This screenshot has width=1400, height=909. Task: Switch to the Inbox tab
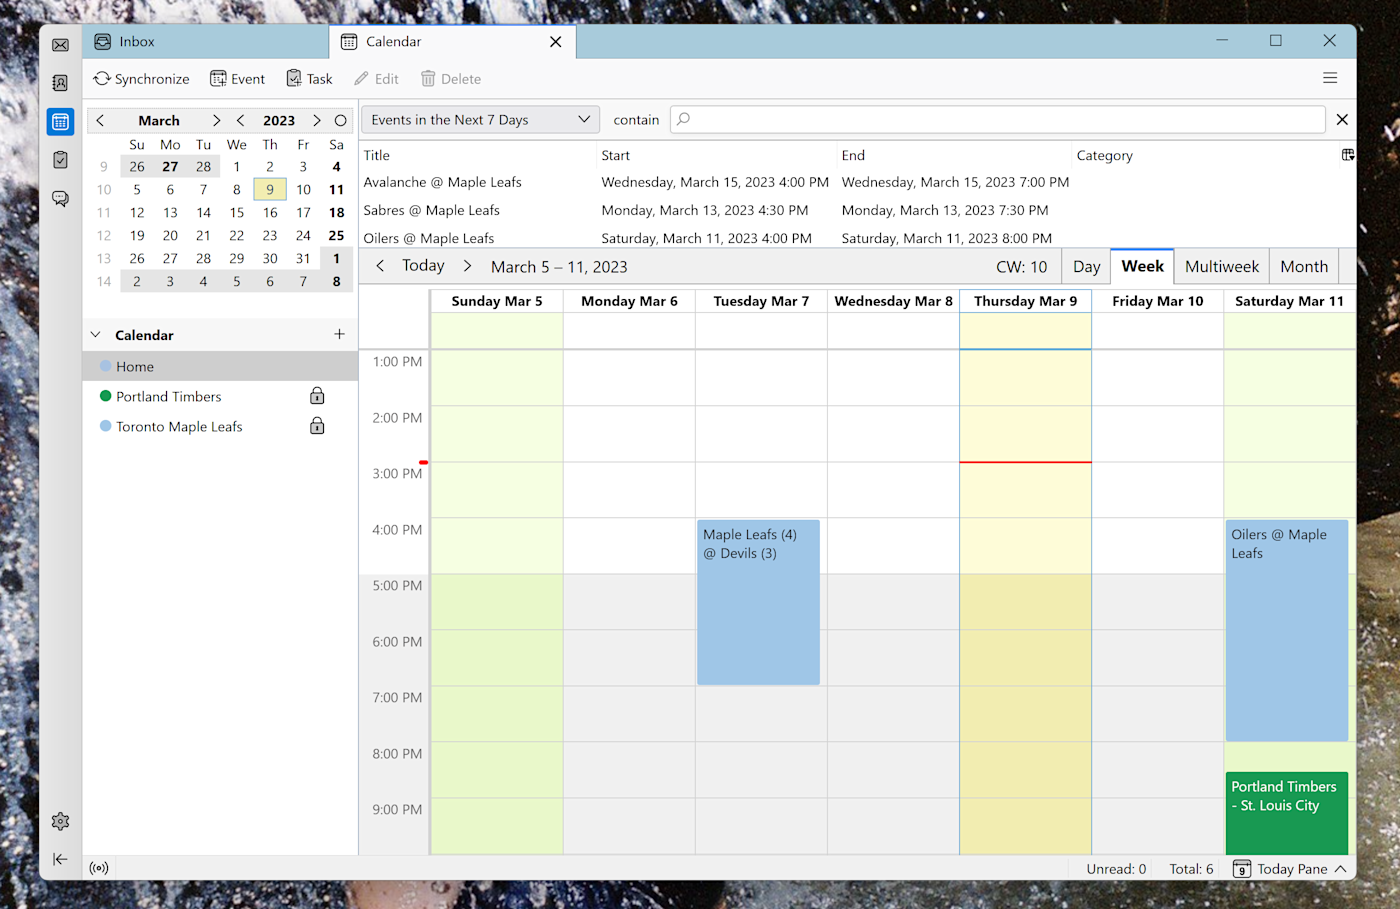[x=205, y=42]
